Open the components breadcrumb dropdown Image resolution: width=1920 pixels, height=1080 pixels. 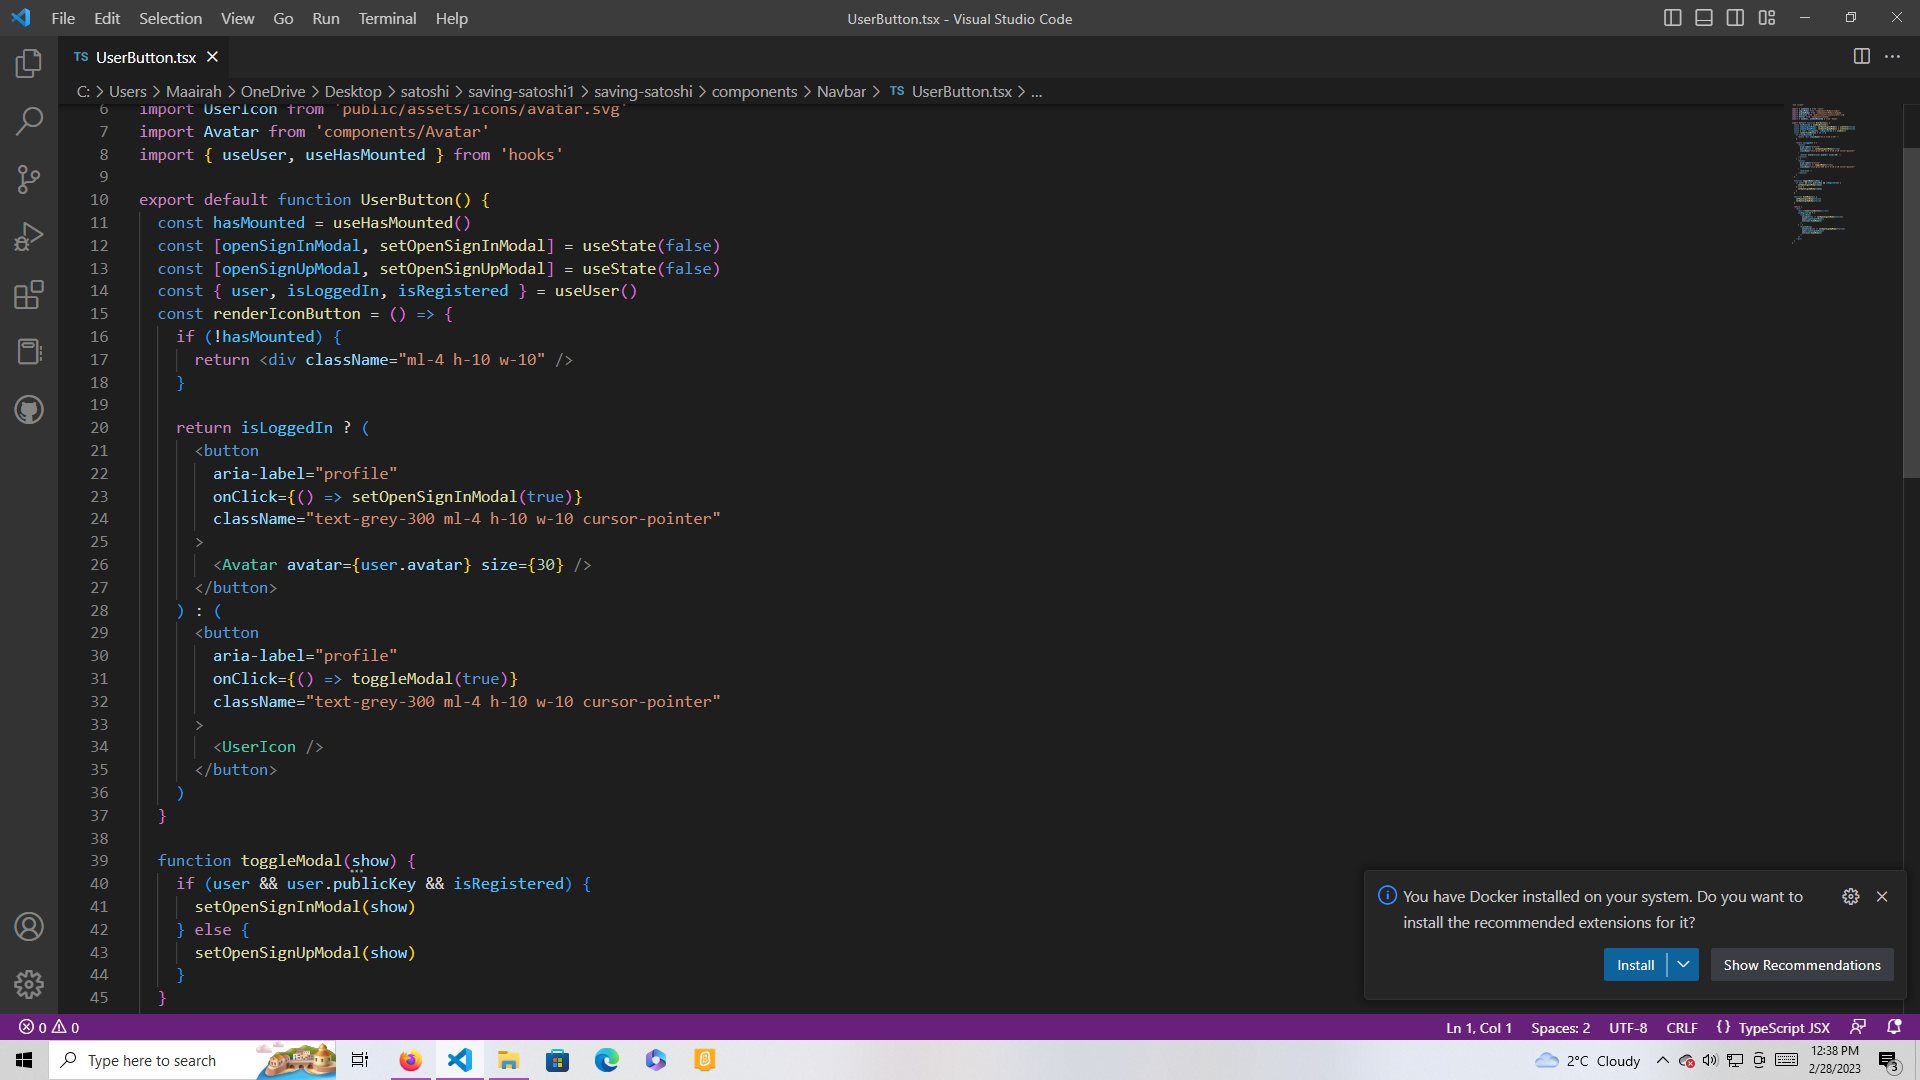click(756, 91)
